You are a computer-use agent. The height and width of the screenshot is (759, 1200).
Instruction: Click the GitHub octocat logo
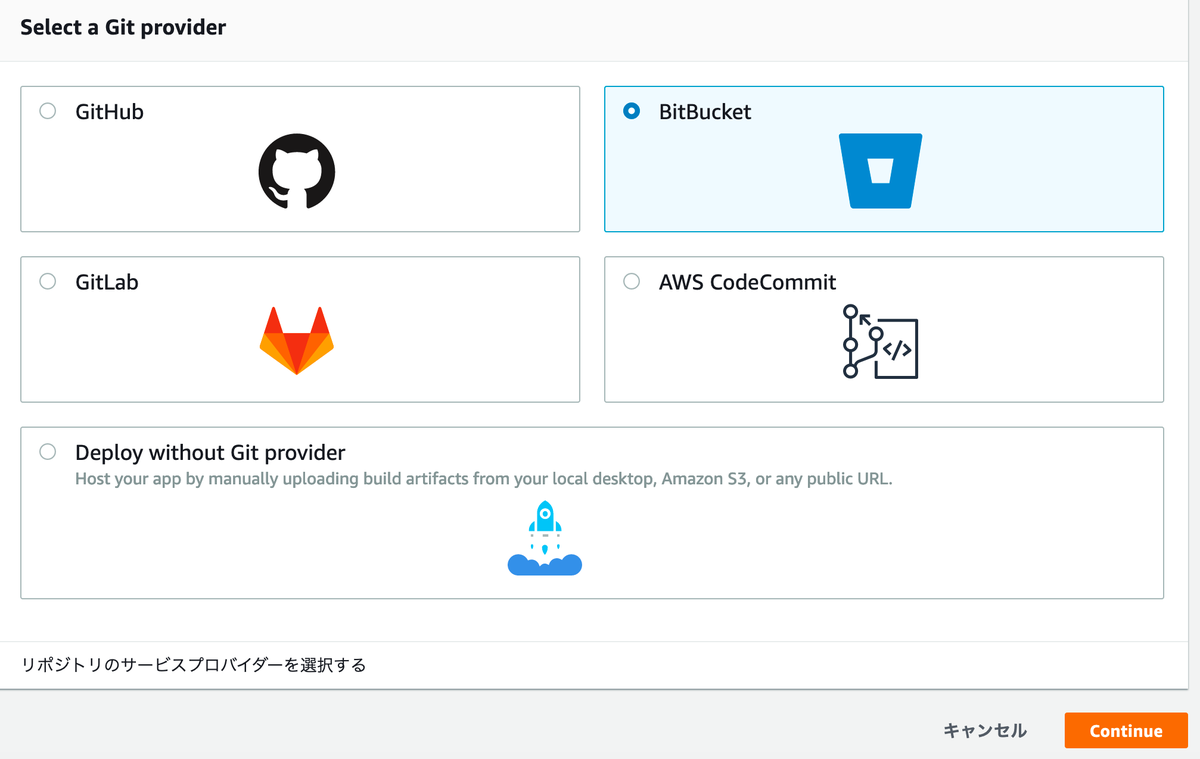pos(297,171)
